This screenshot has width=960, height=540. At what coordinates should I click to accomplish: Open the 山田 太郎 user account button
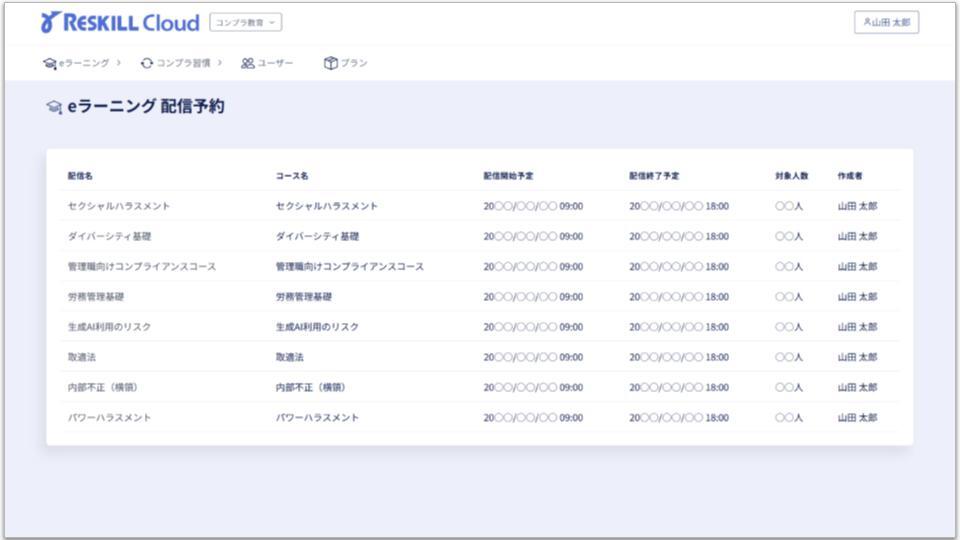[886, 23]
